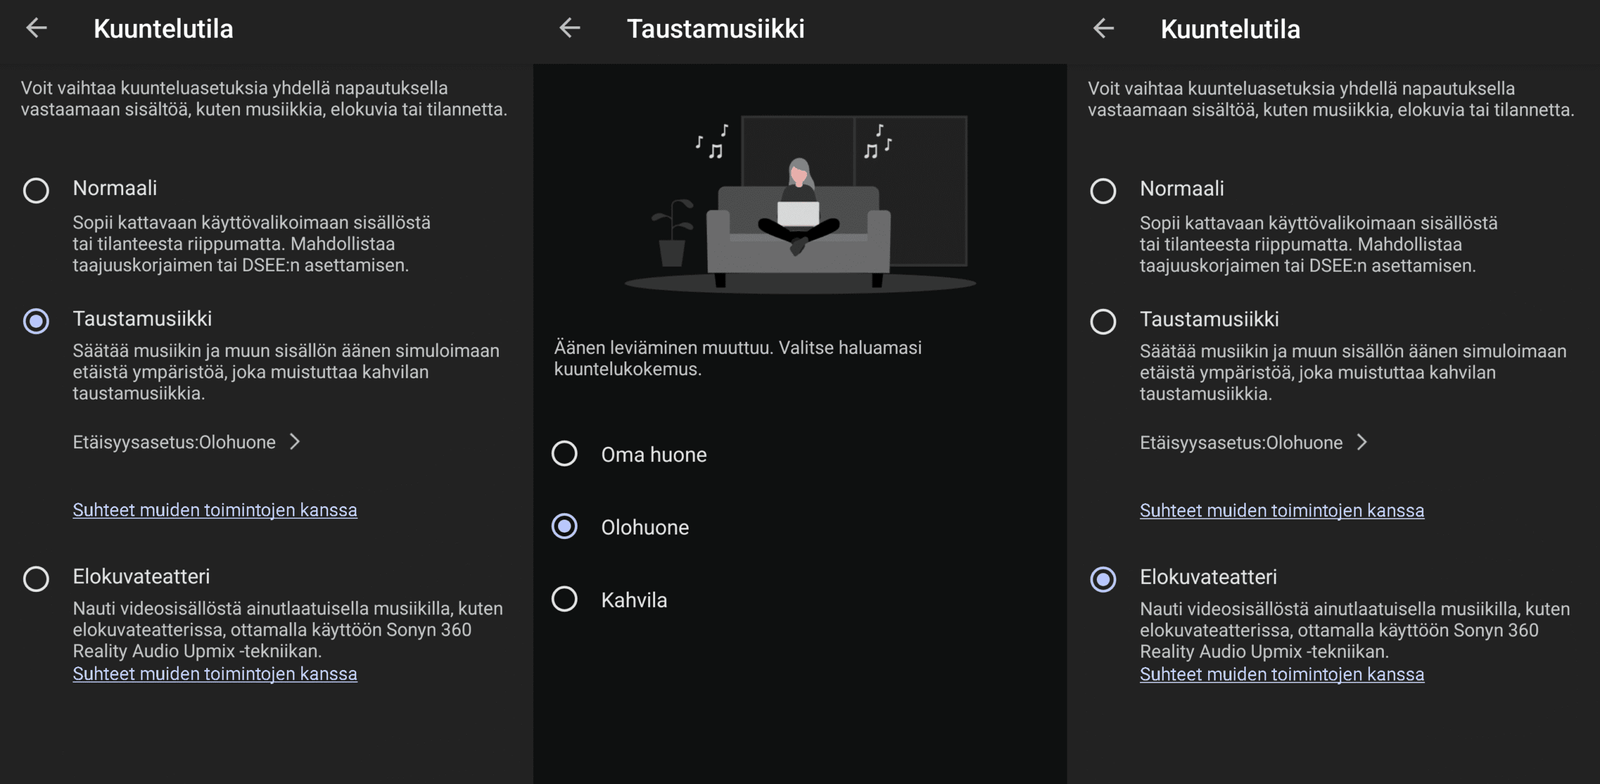The height and width of the screenshot is (784, 1600).
Task: Select Normaali radio in the left Kuuntelutila screen
Action: pos(36,190)
